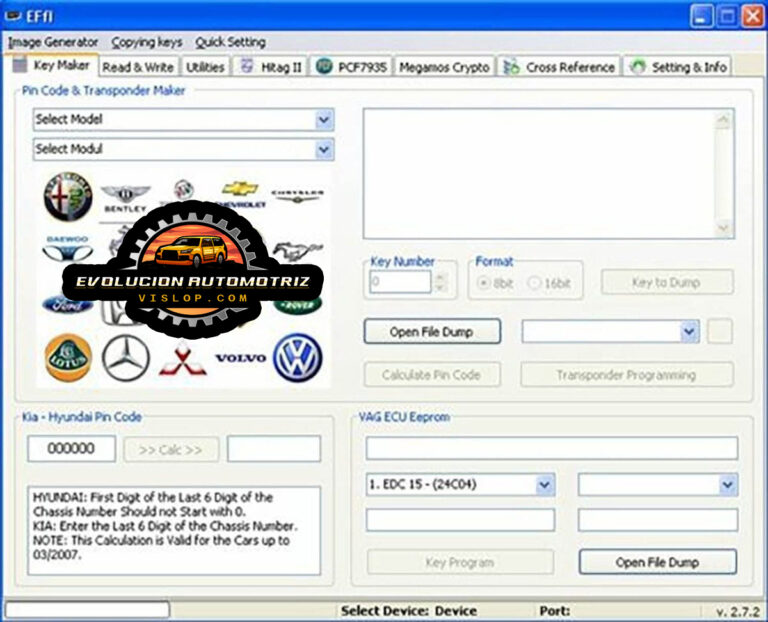Open the Select Modul dropdown

pos(324,149)
